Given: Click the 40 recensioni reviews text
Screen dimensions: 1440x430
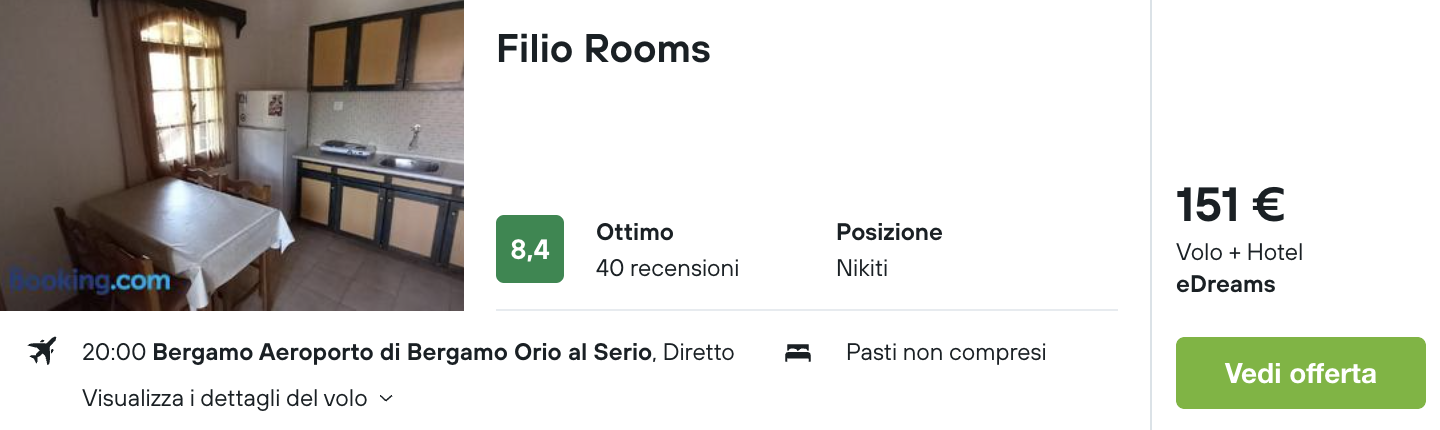Looking at the screenshot, I should click(667, 268).
